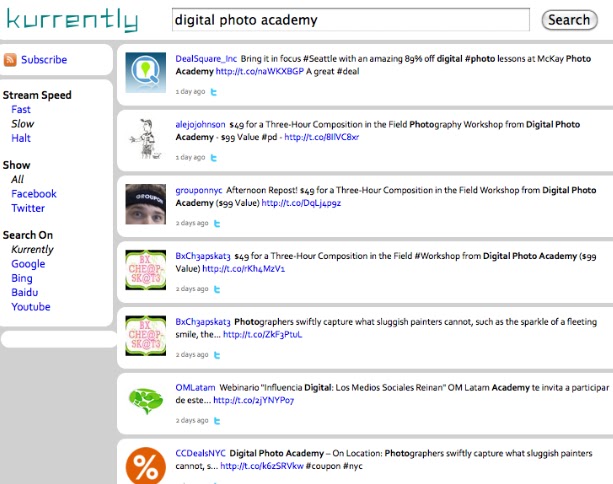
Task: Click the Twitter icon on the alejojohnson post
Action: 213,158
